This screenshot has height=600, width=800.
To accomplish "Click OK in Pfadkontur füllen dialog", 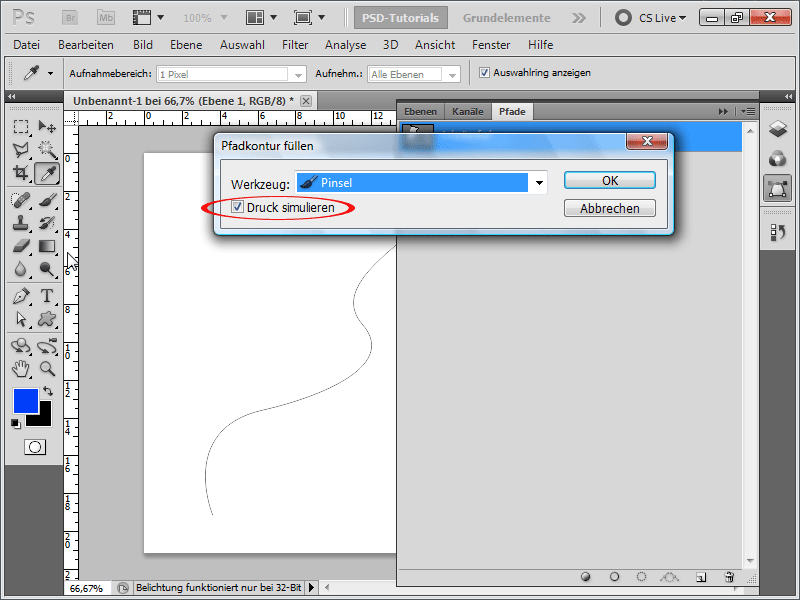I will click(610, 181).
